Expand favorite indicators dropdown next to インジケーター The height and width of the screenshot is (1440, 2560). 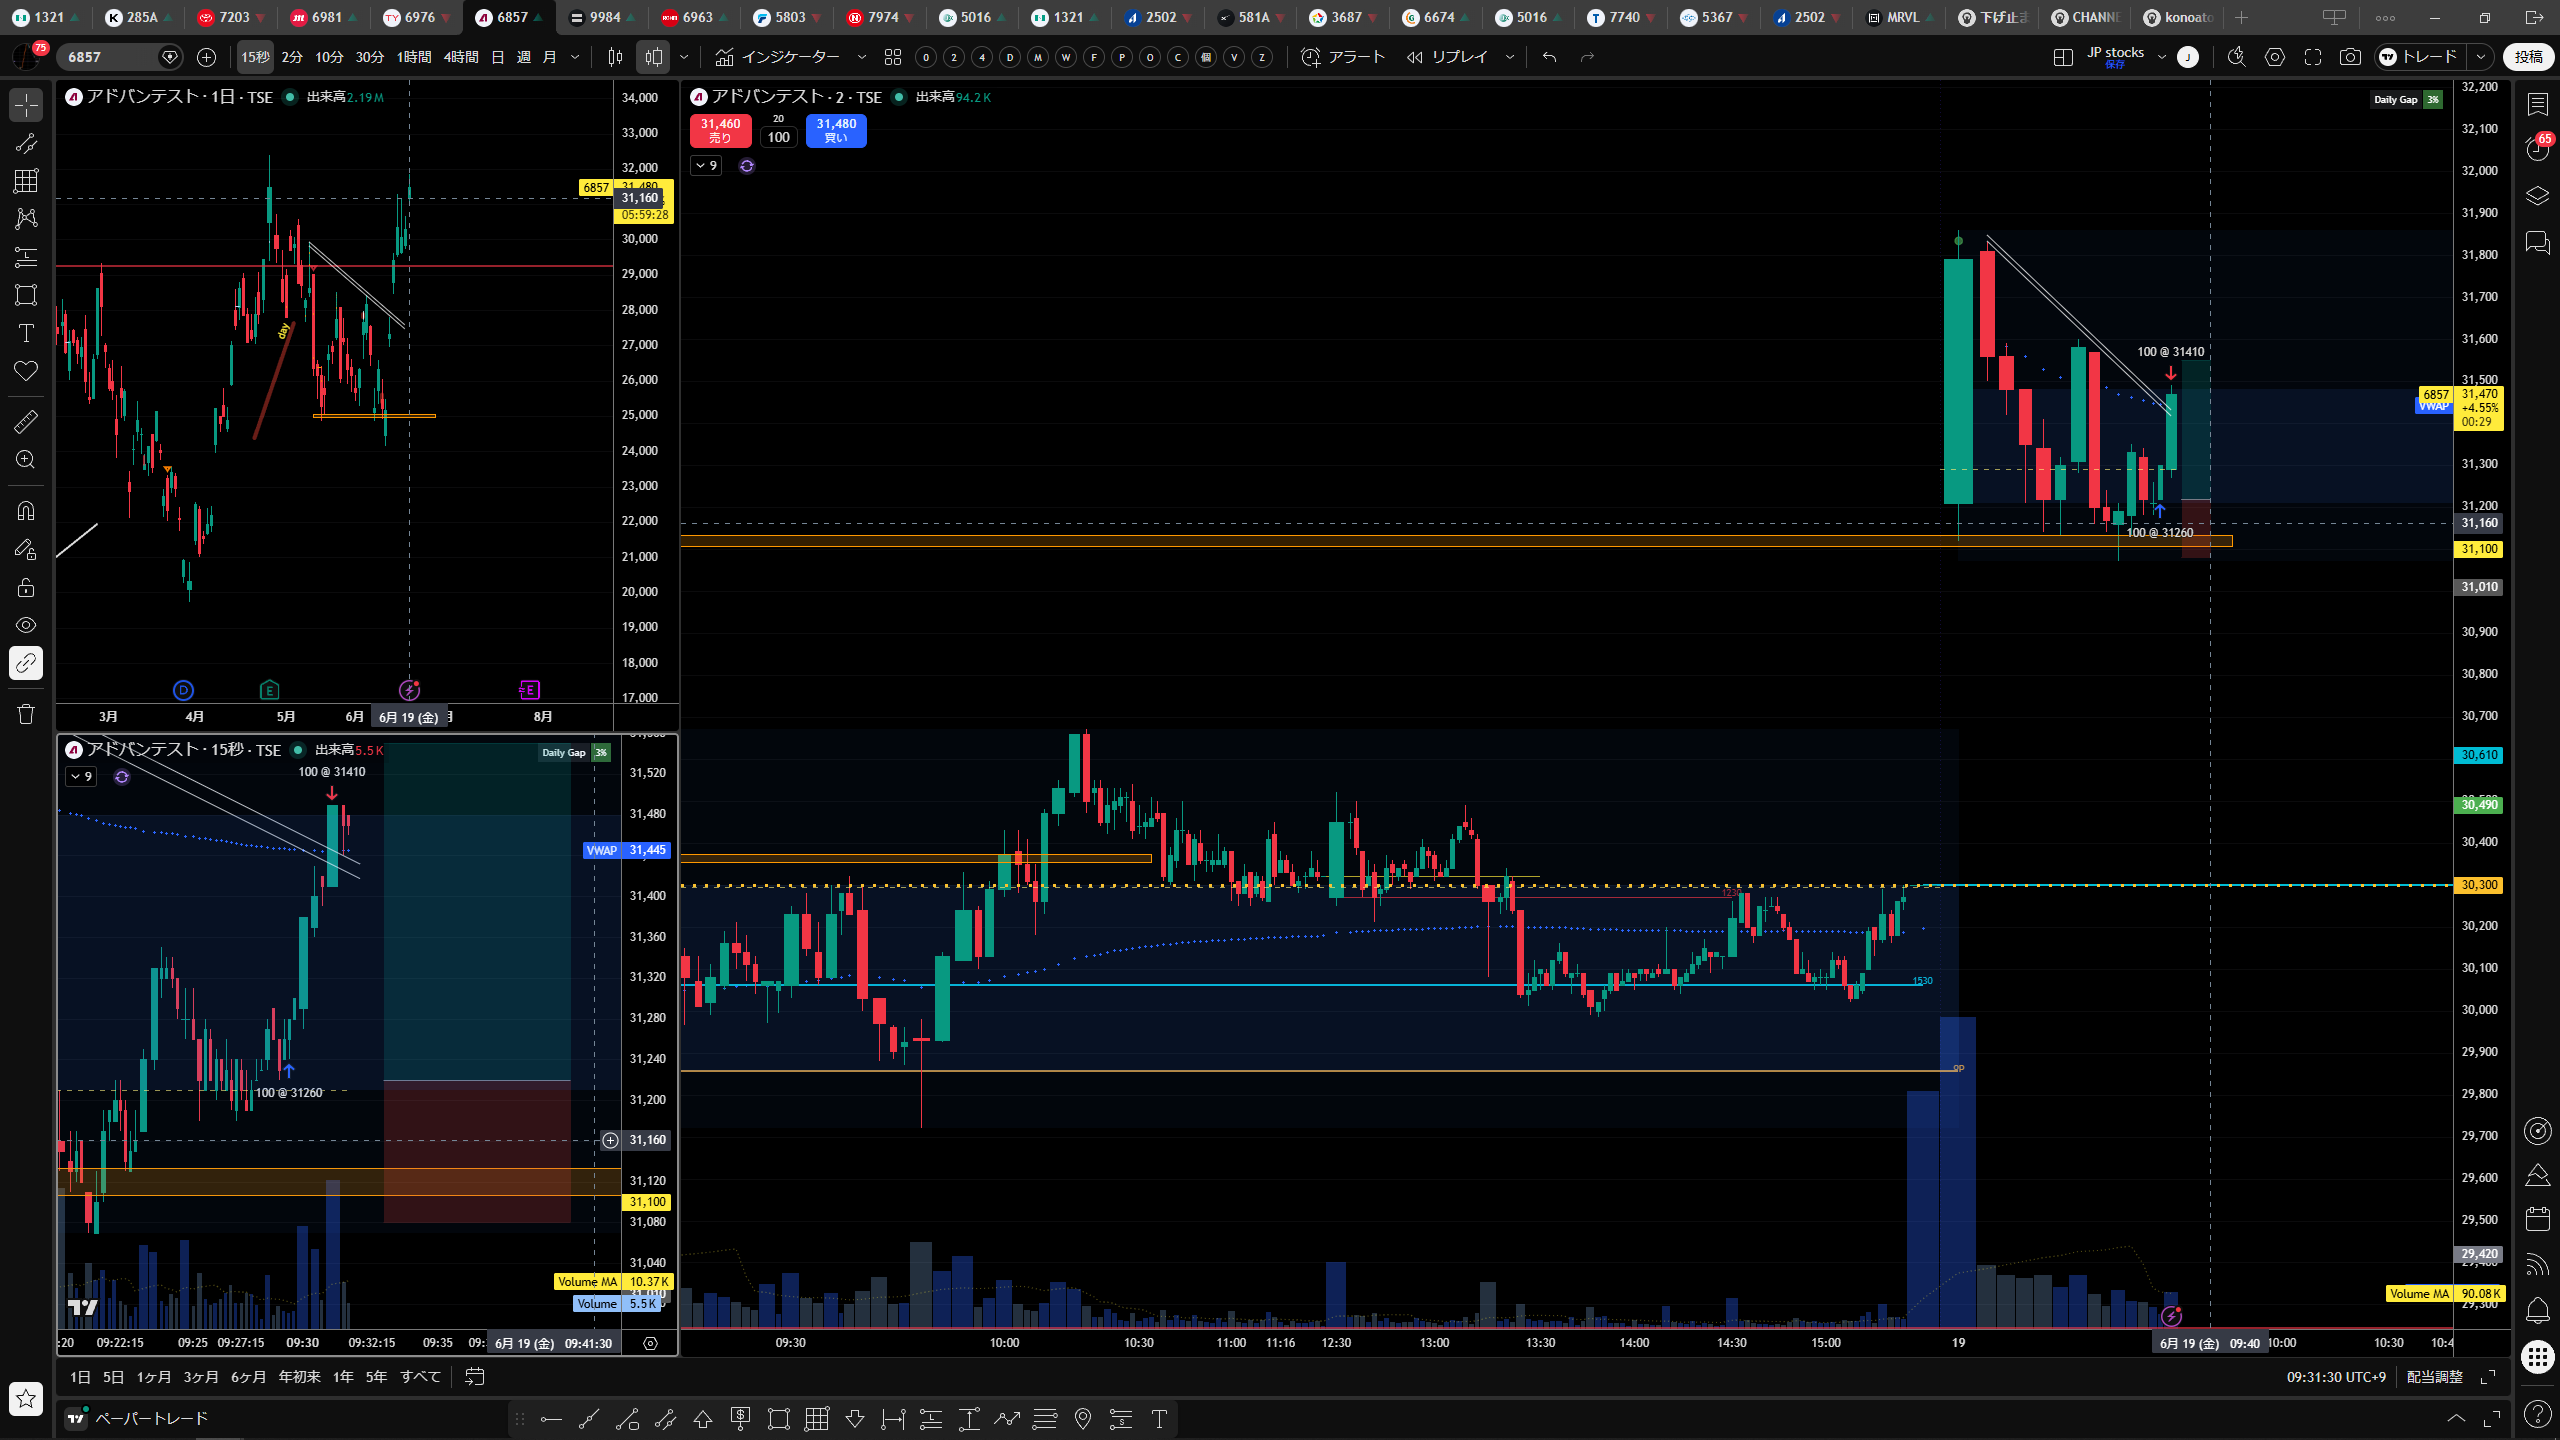(862, 57)
